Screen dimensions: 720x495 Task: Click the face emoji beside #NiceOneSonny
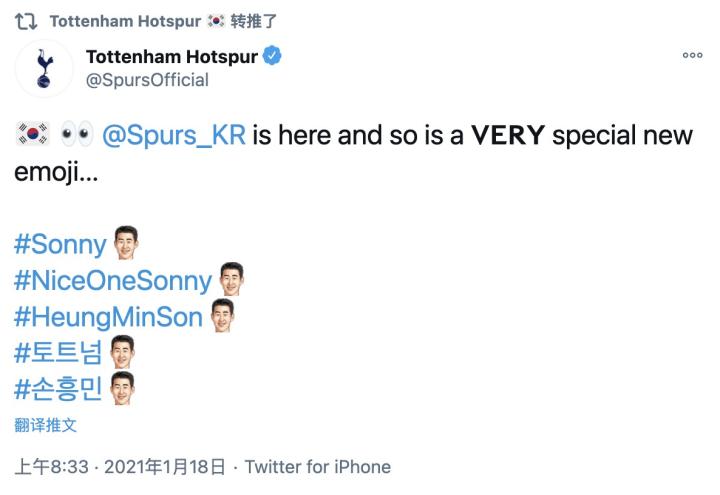pyautogui.click(x=231, y=279)
